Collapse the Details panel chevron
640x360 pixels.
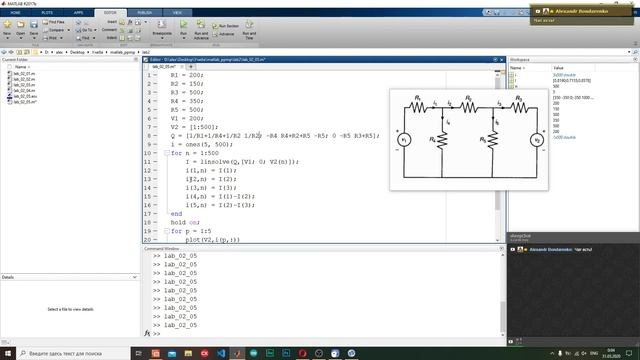(135, 277)
